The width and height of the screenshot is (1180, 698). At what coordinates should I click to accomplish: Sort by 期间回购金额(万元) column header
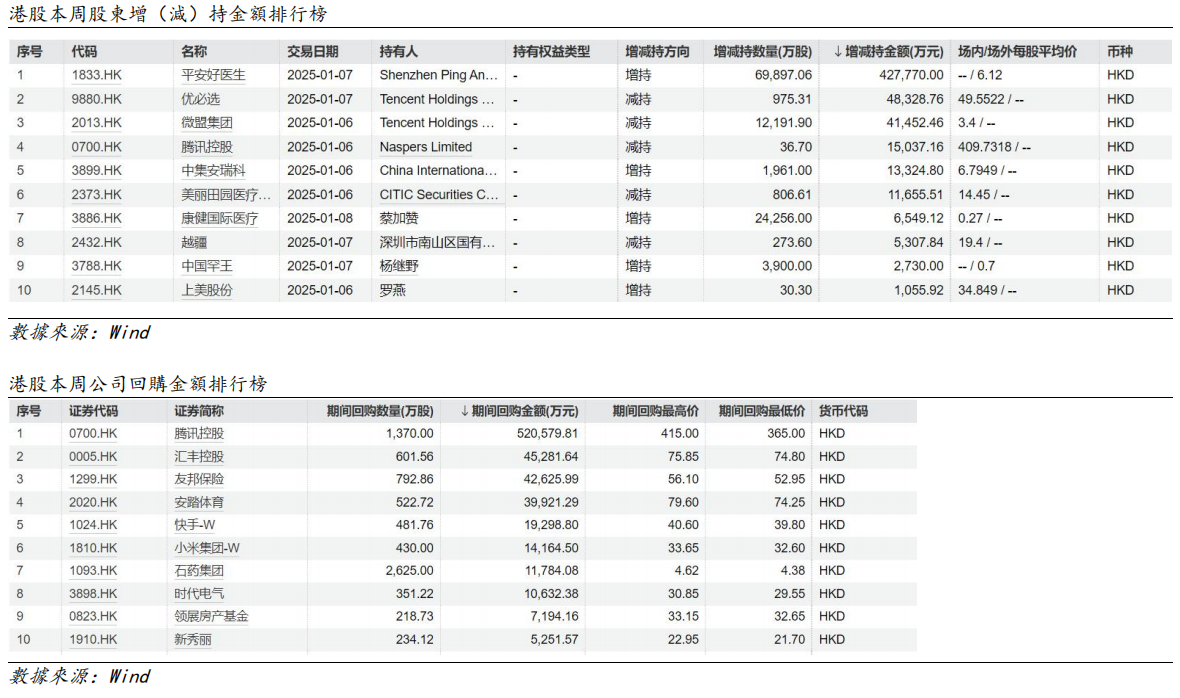tap(519, 411)
